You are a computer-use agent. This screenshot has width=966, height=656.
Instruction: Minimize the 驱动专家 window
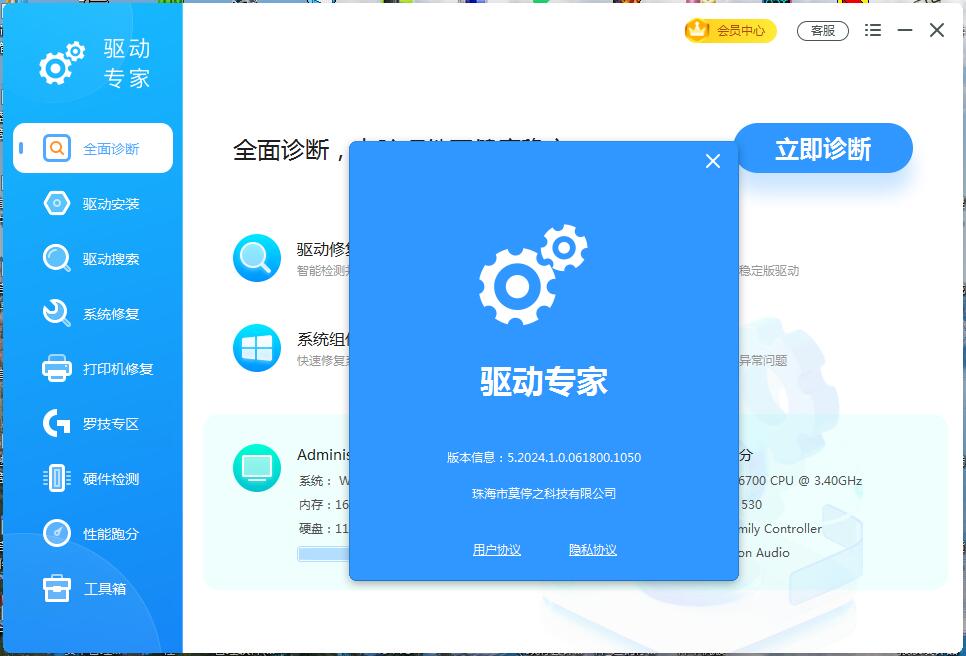904,30
